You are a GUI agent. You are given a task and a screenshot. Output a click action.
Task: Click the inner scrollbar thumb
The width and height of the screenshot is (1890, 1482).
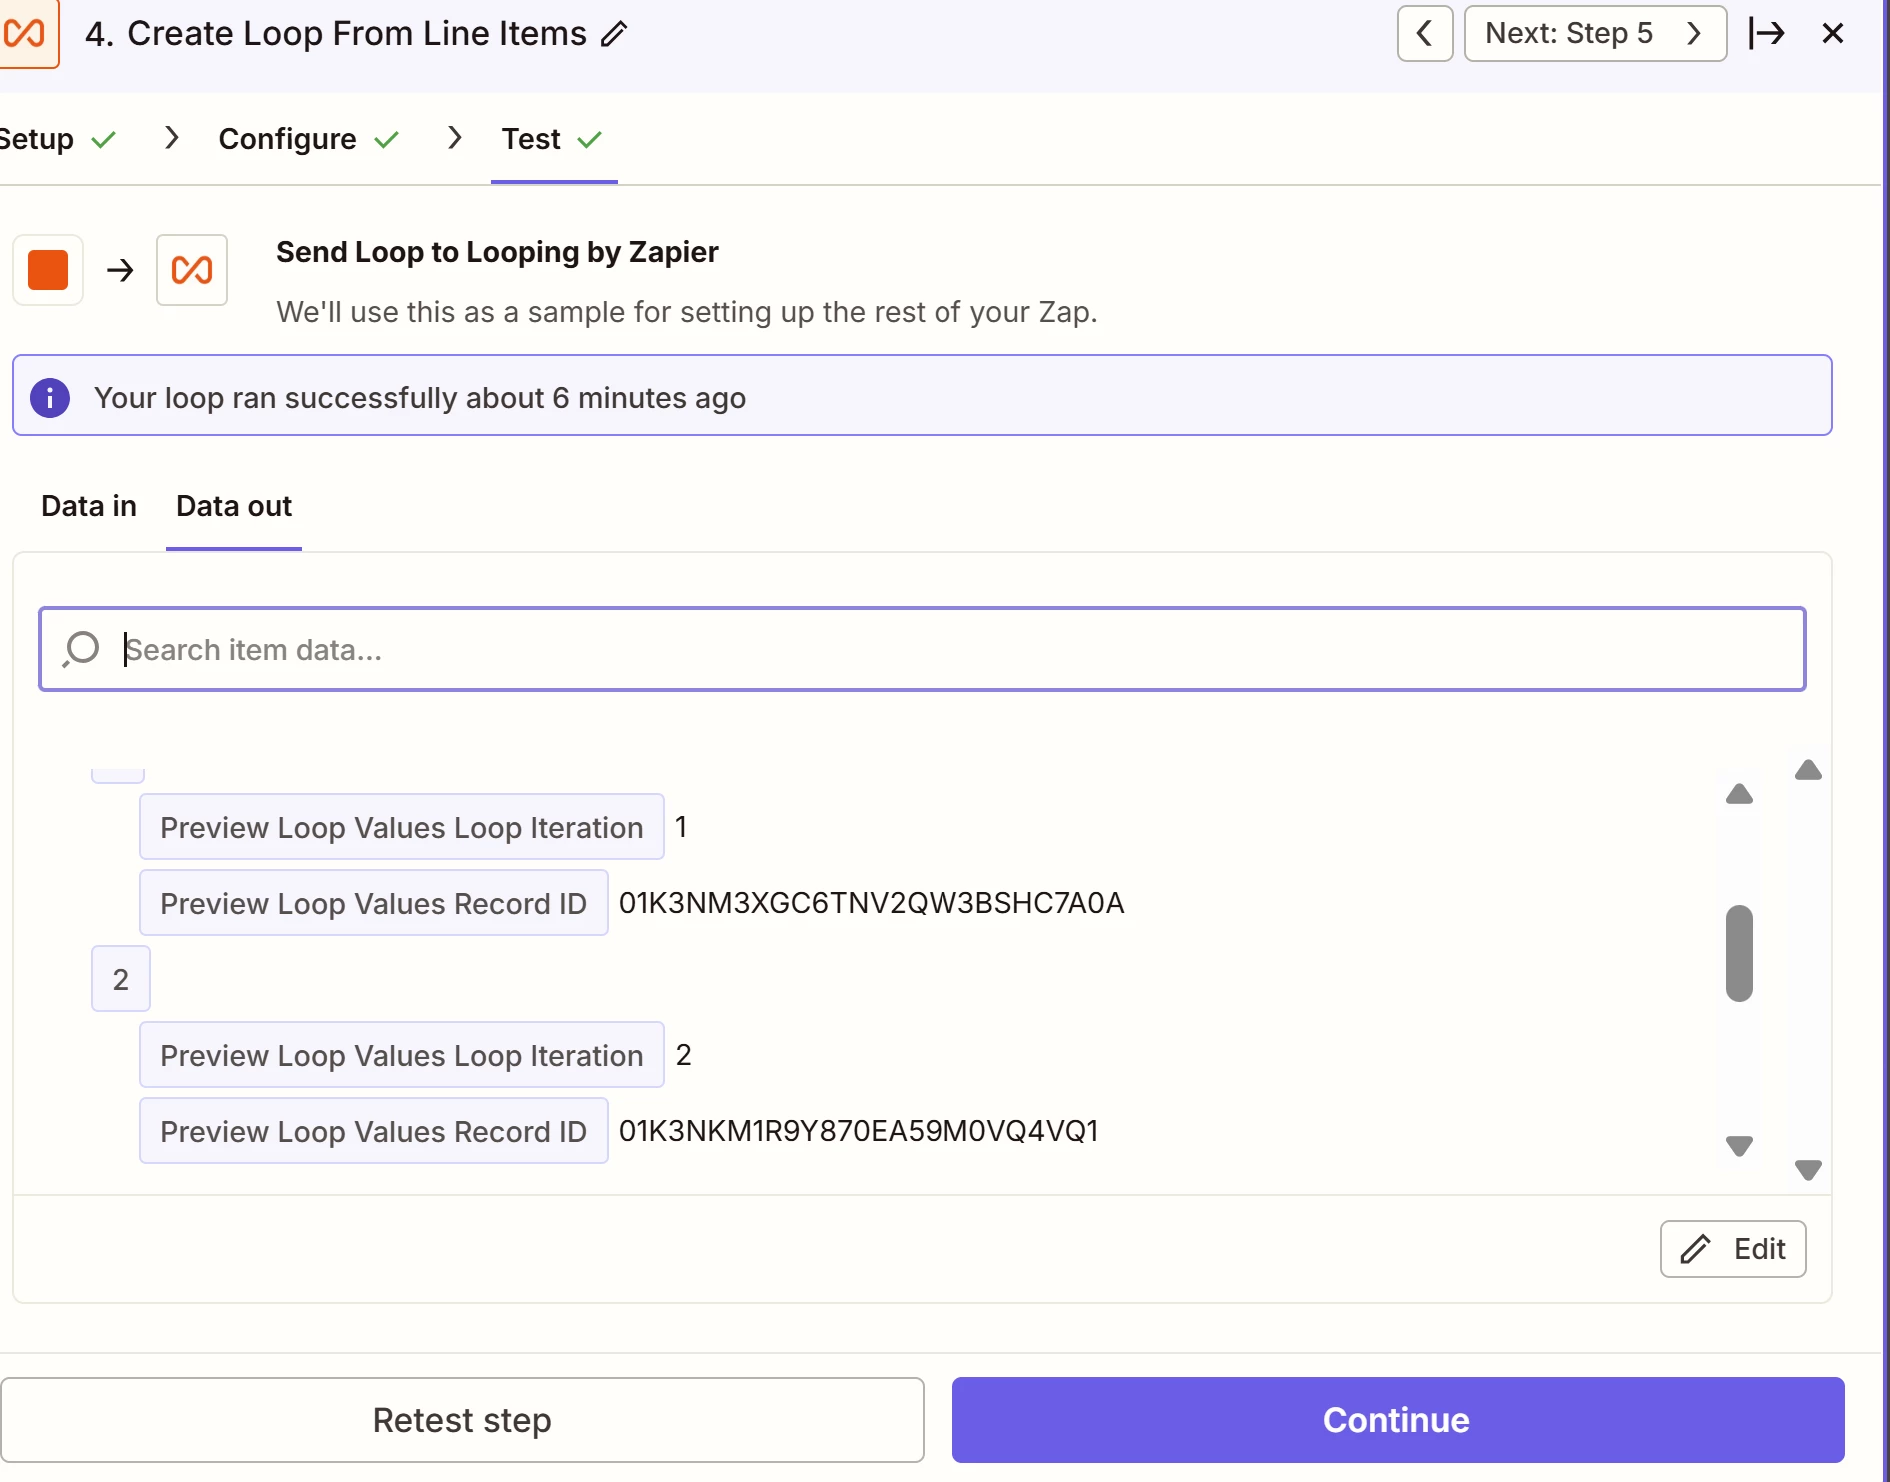(1740, 953)
